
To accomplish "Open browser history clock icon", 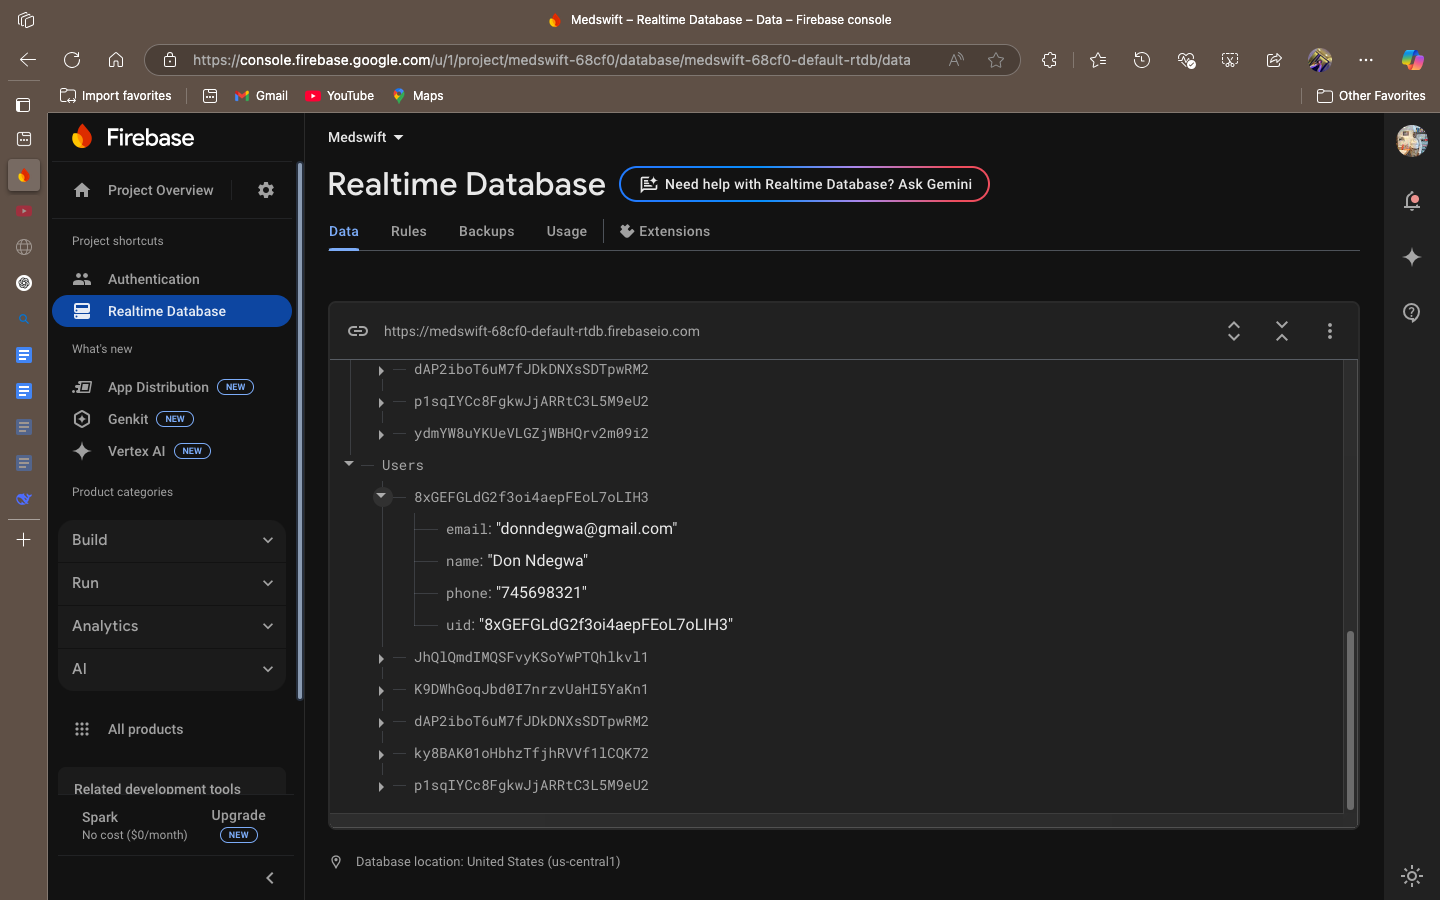I will (1142, 60).
